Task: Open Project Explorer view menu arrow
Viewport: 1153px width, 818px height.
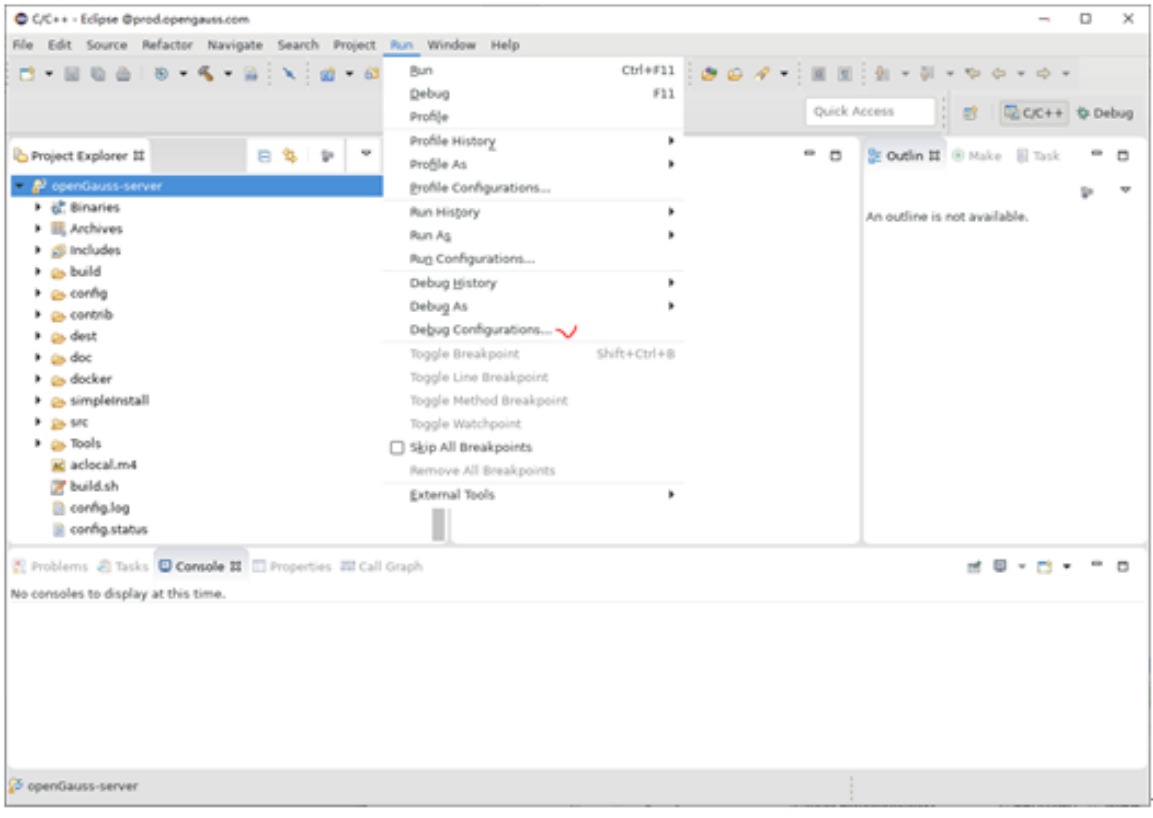Action: coord(365,154)
